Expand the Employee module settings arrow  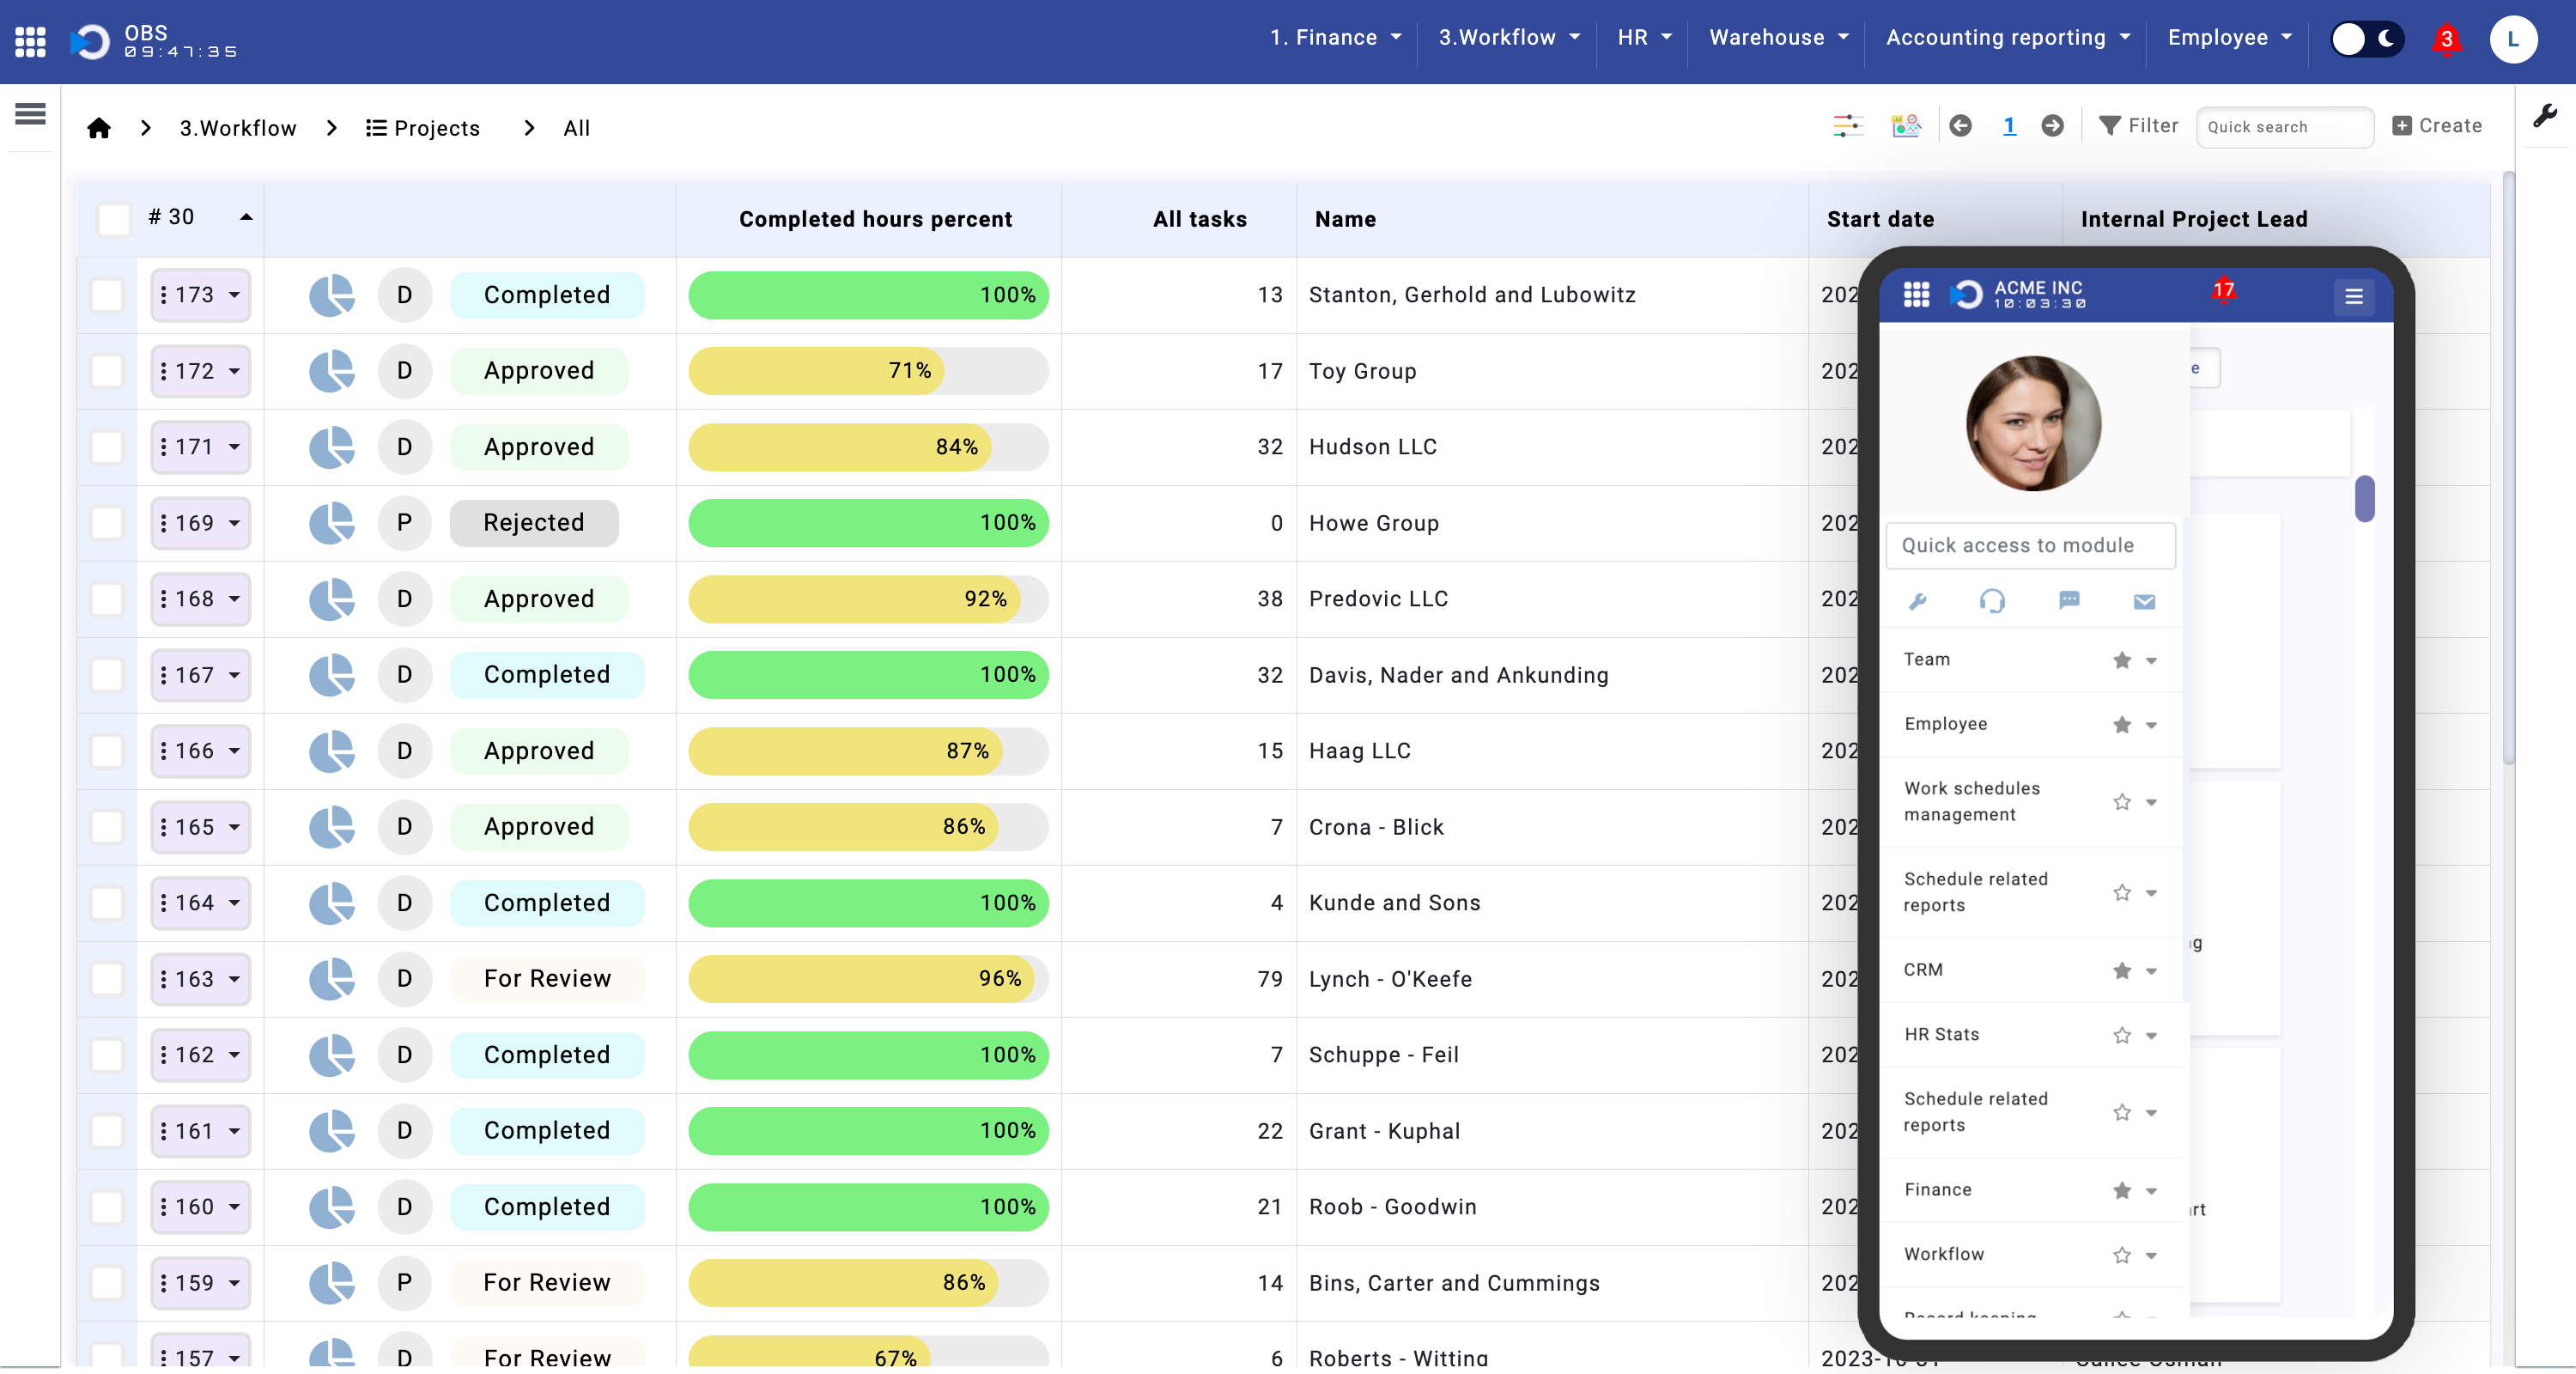2154,725
